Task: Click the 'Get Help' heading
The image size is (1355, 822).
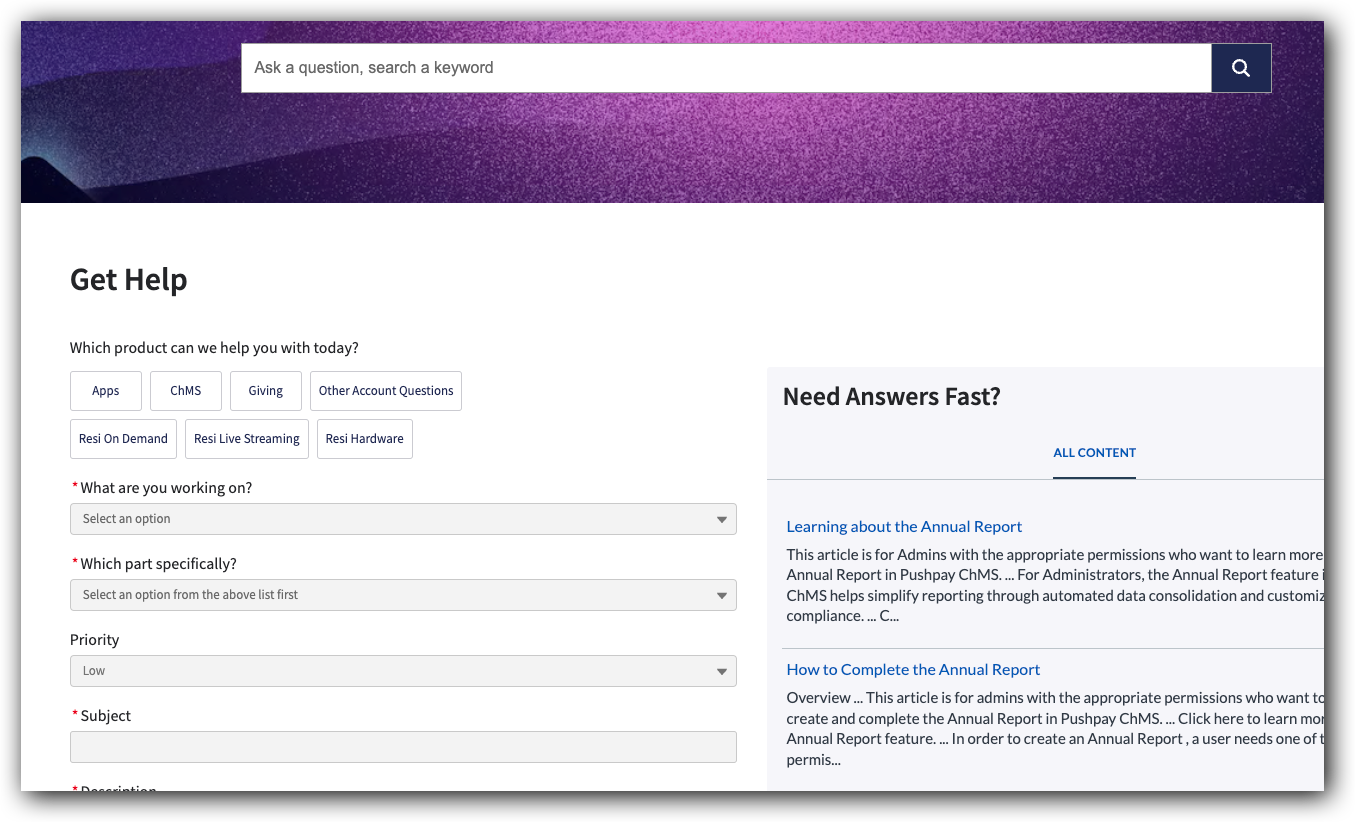Action: coord(129,280)
